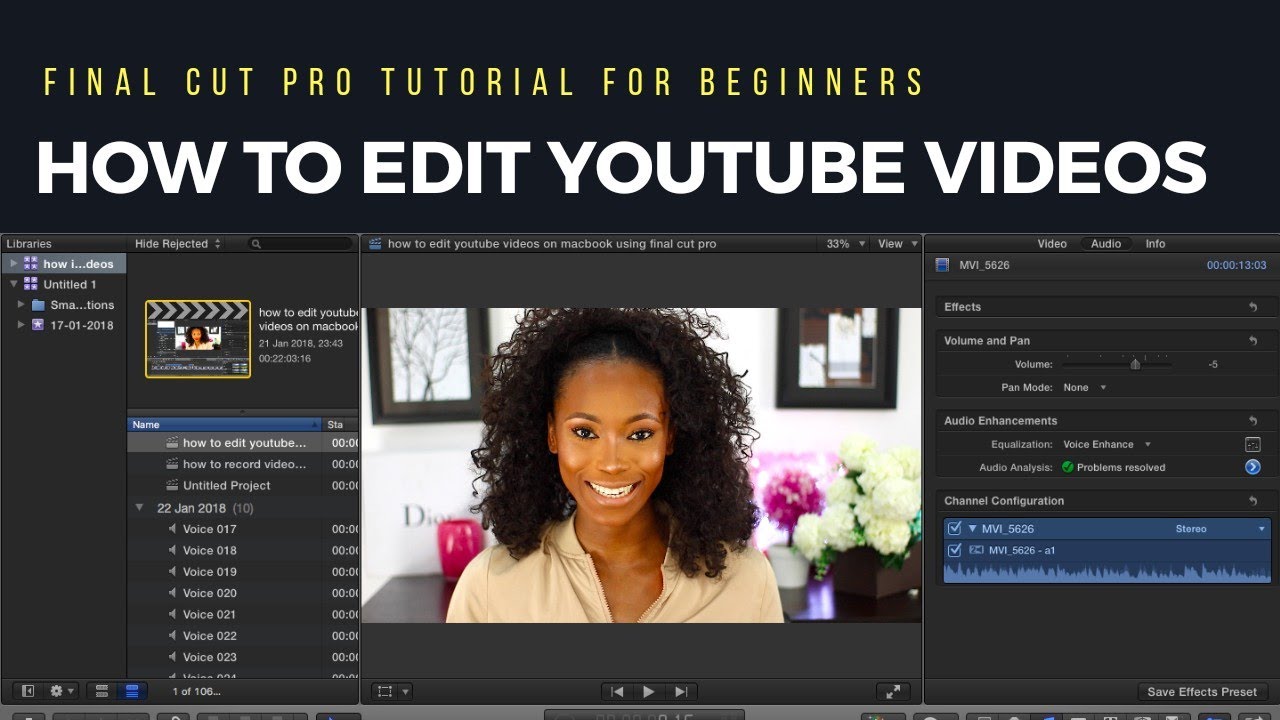Click the Sma...tions folder icon
1280x720 pixels.
pos(38,305)
